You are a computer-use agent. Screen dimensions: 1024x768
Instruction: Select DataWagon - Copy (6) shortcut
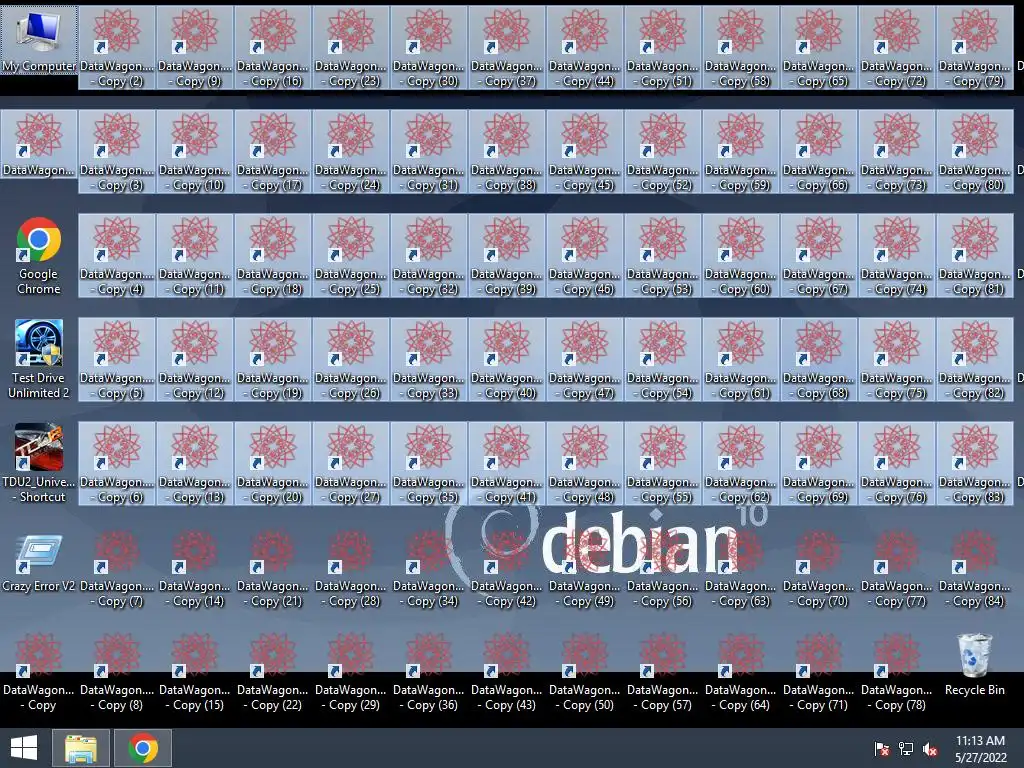tap(117, 464)
